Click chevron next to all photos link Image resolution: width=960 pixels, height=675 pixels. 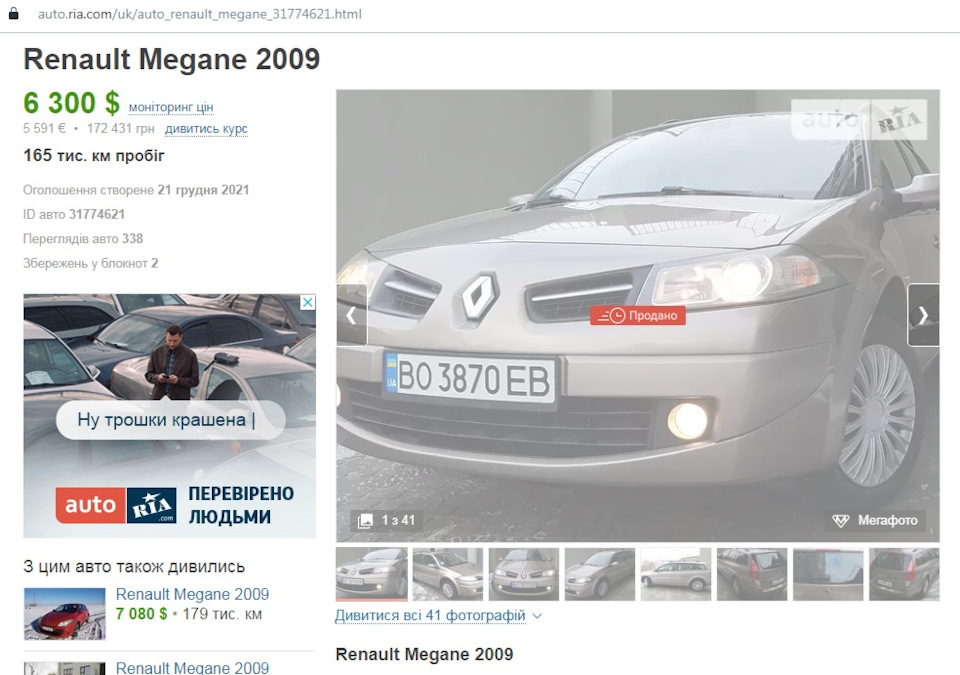tap(537, 616)
